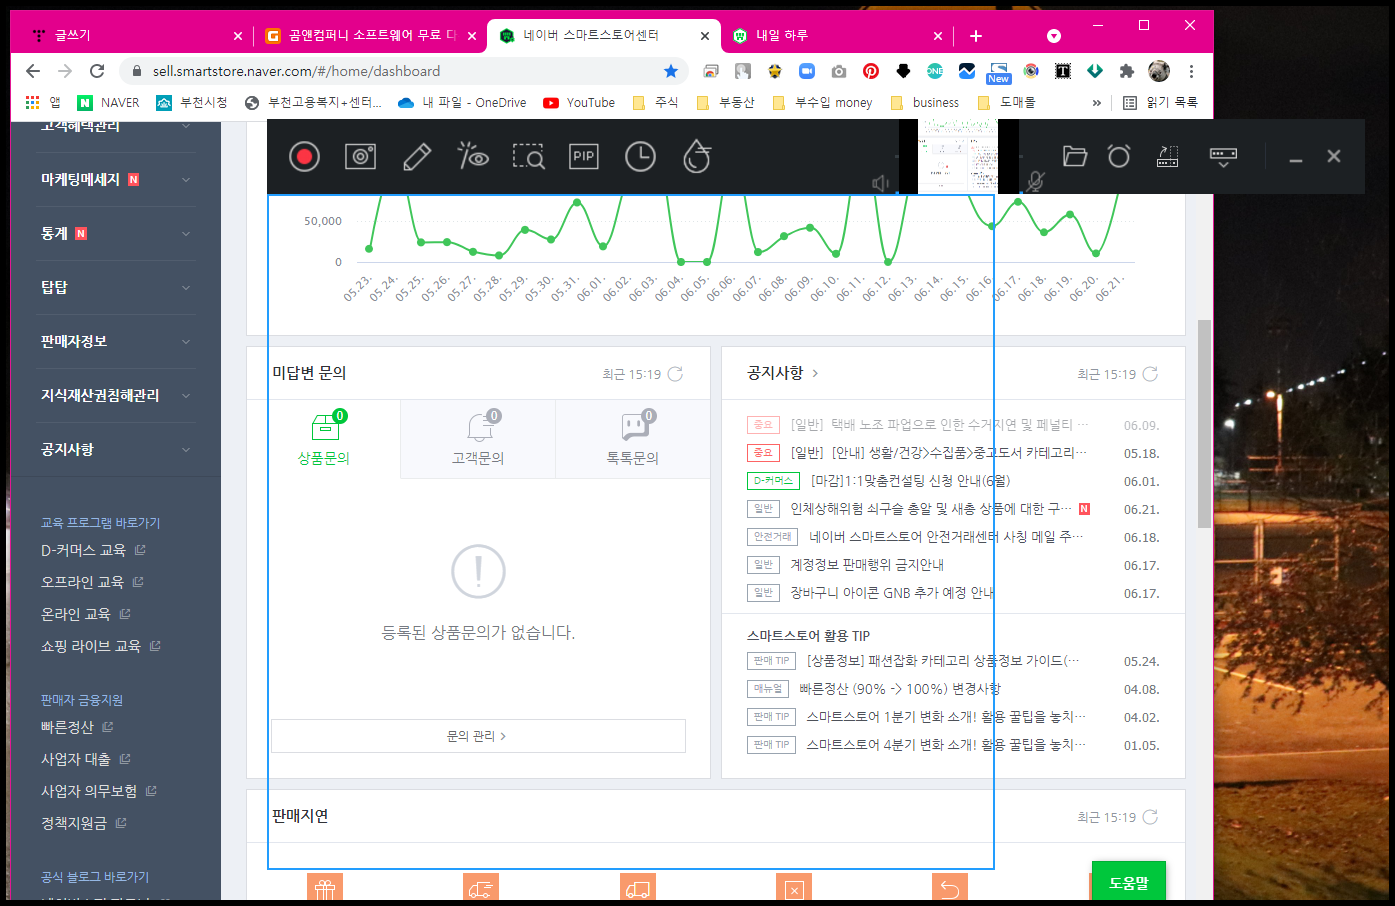The image size is (1395, 906).
Task: Show hidden bookmarks with the » chevron
Action: [x=1097, y=102]
